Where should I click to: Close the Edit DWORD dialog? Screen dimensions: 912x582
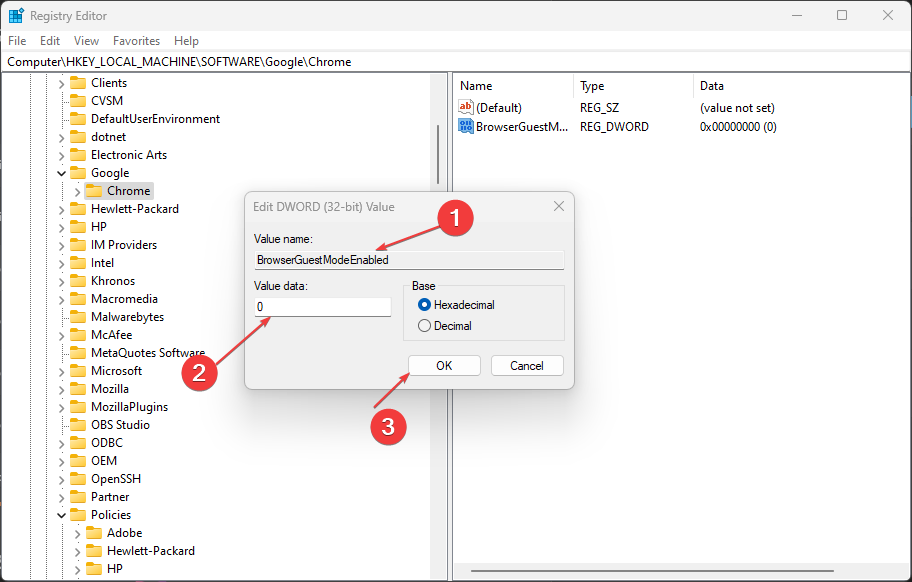558,206
